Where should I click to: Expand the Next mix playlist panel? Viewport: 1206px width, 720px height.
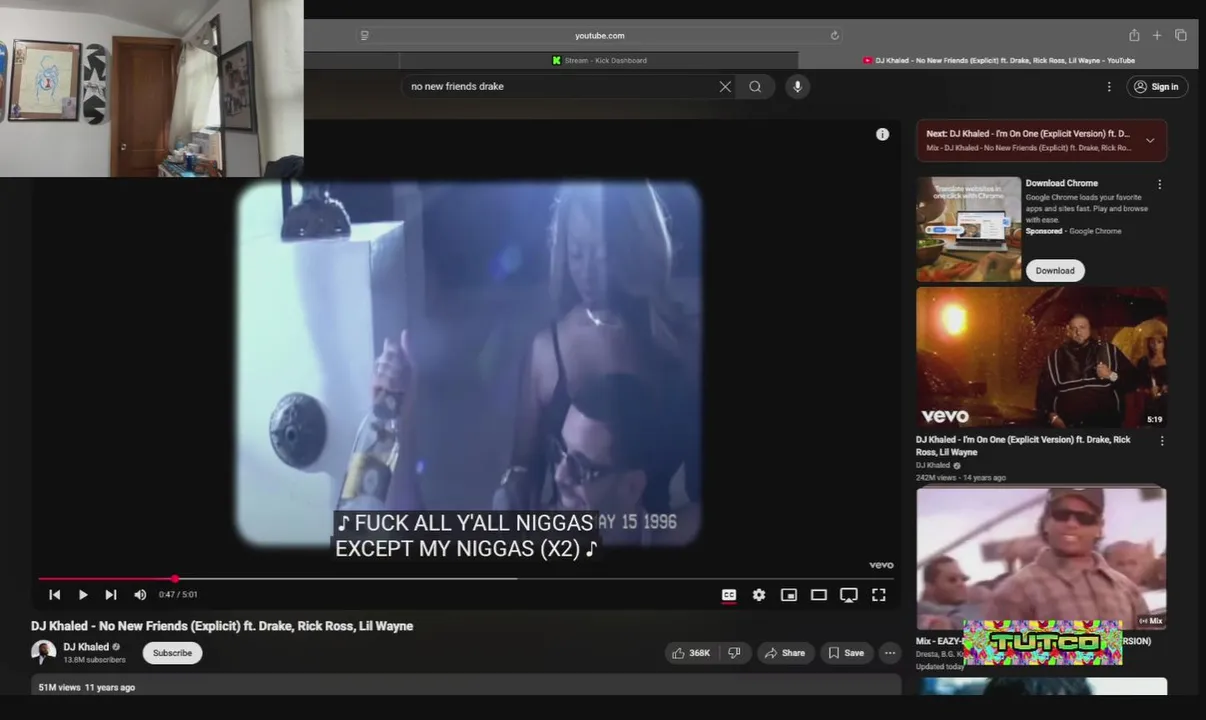coord(1150,140)
